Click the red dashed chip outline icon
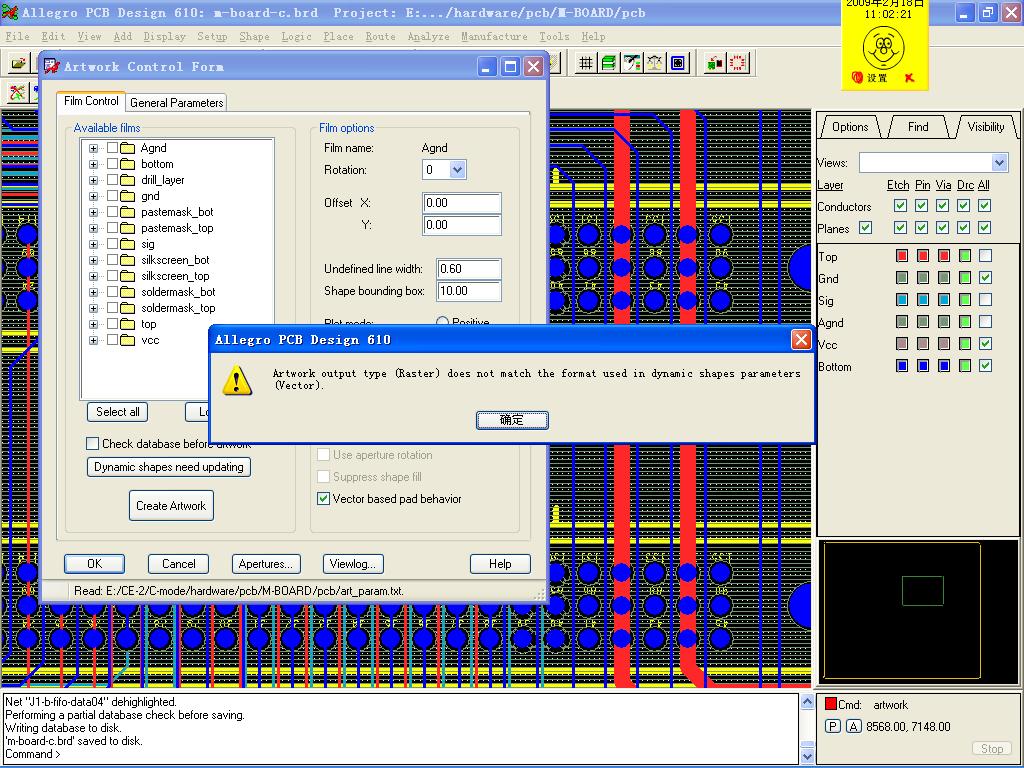Viewport: 1024px width, 768px height. point(737,63)
